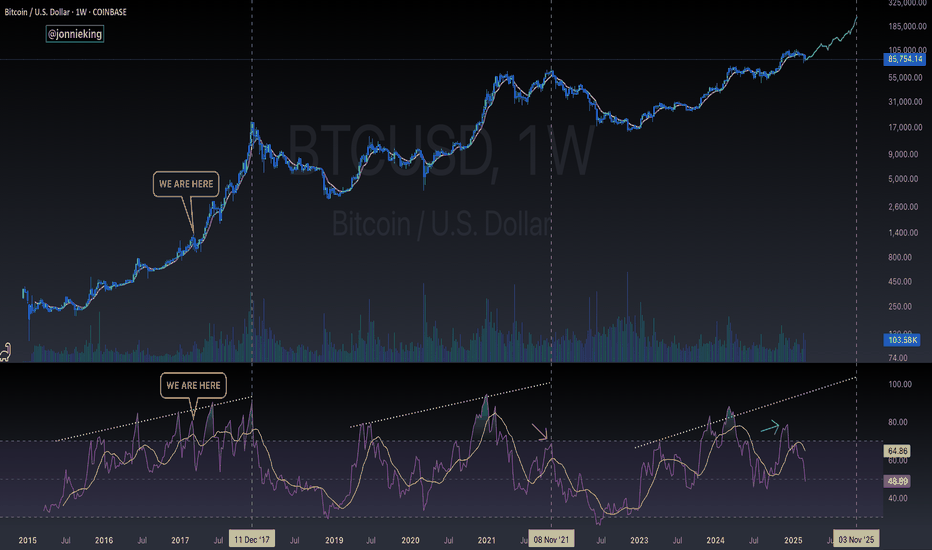Image resolution: width=932 pixels, height=550 pixels.
Task: Click the 2015 label on time axis
Action: click(x=27, y=540)
